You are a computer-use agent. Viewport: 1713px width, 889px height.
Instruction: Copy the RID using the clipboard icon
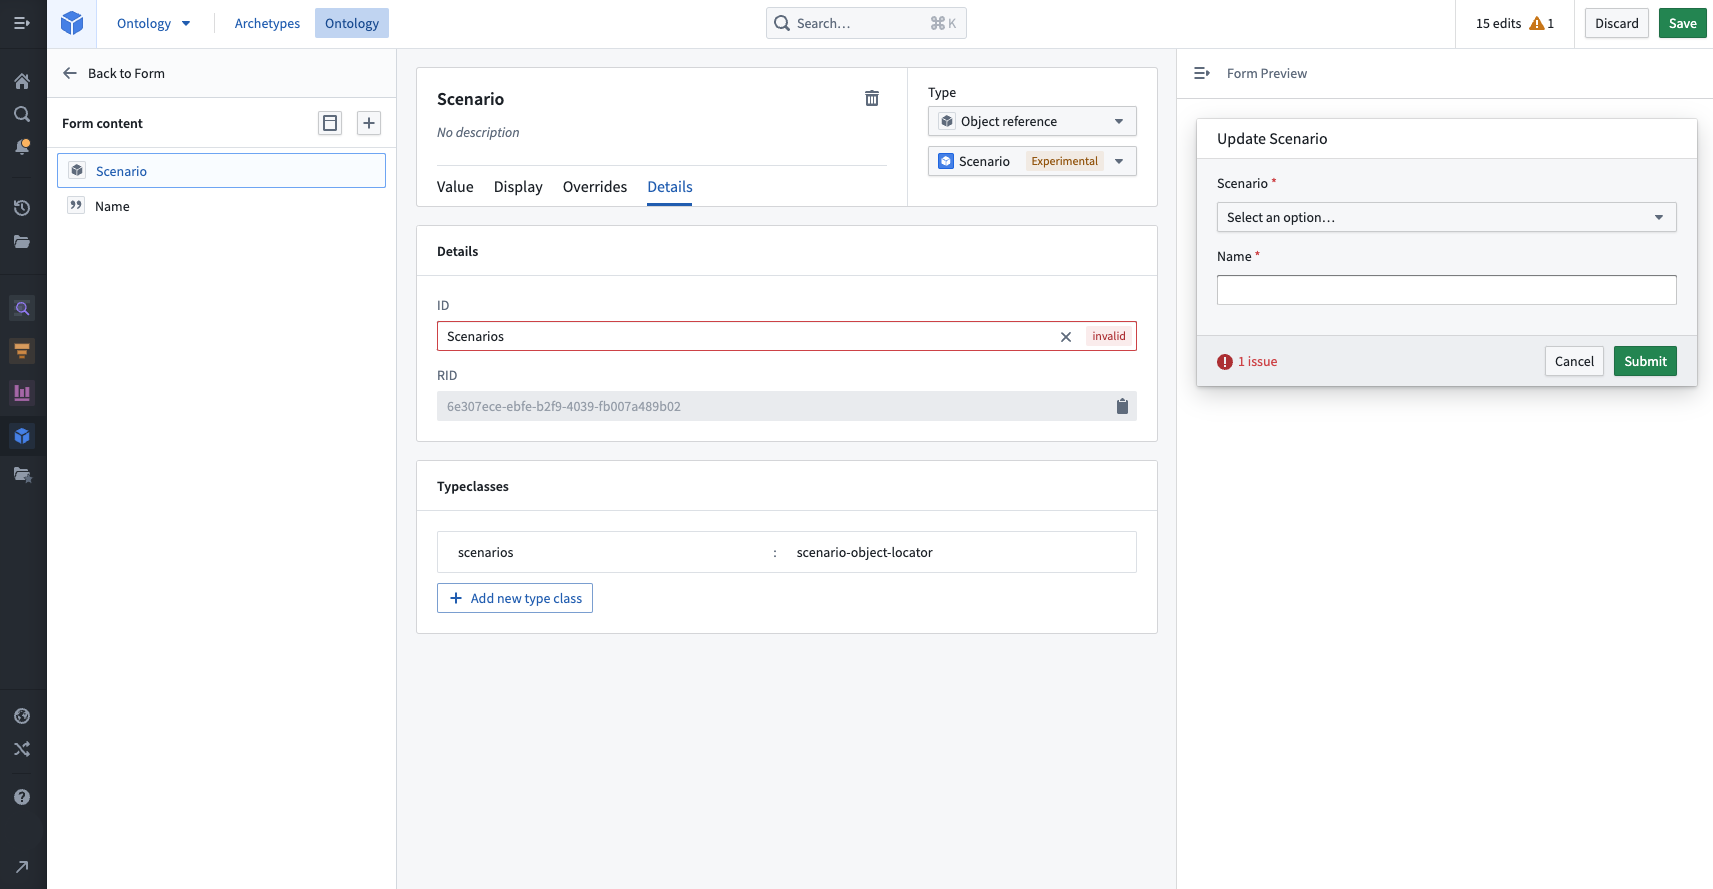(1122, 406)
